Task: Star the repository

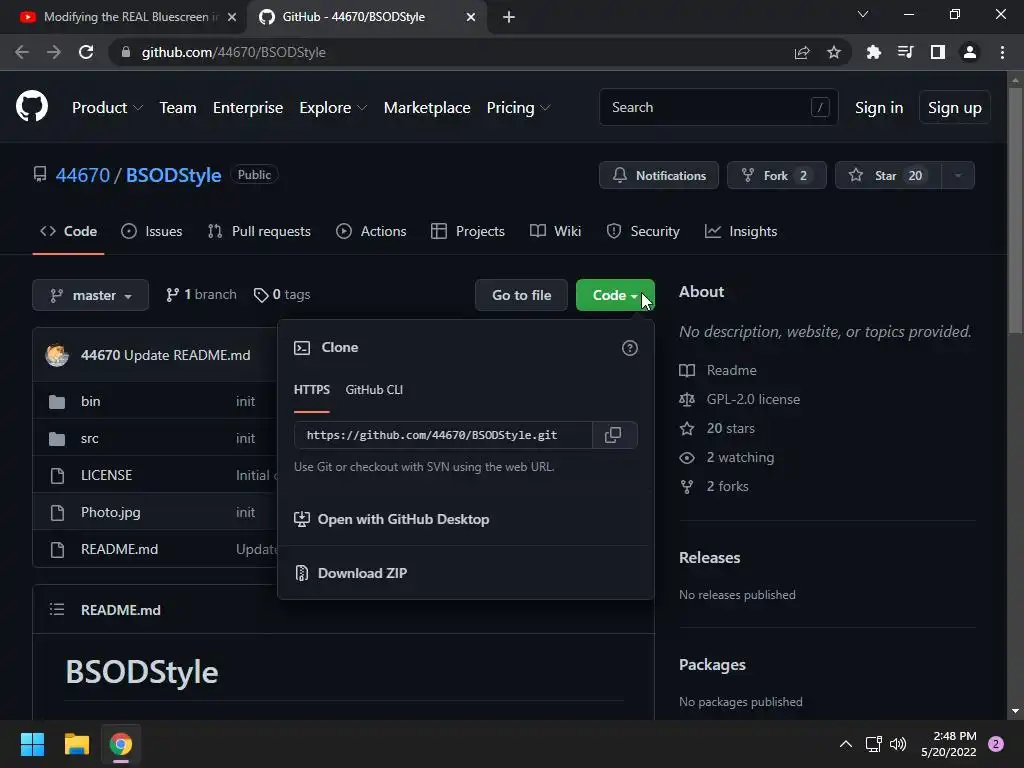Action: (x=888, y=176)
